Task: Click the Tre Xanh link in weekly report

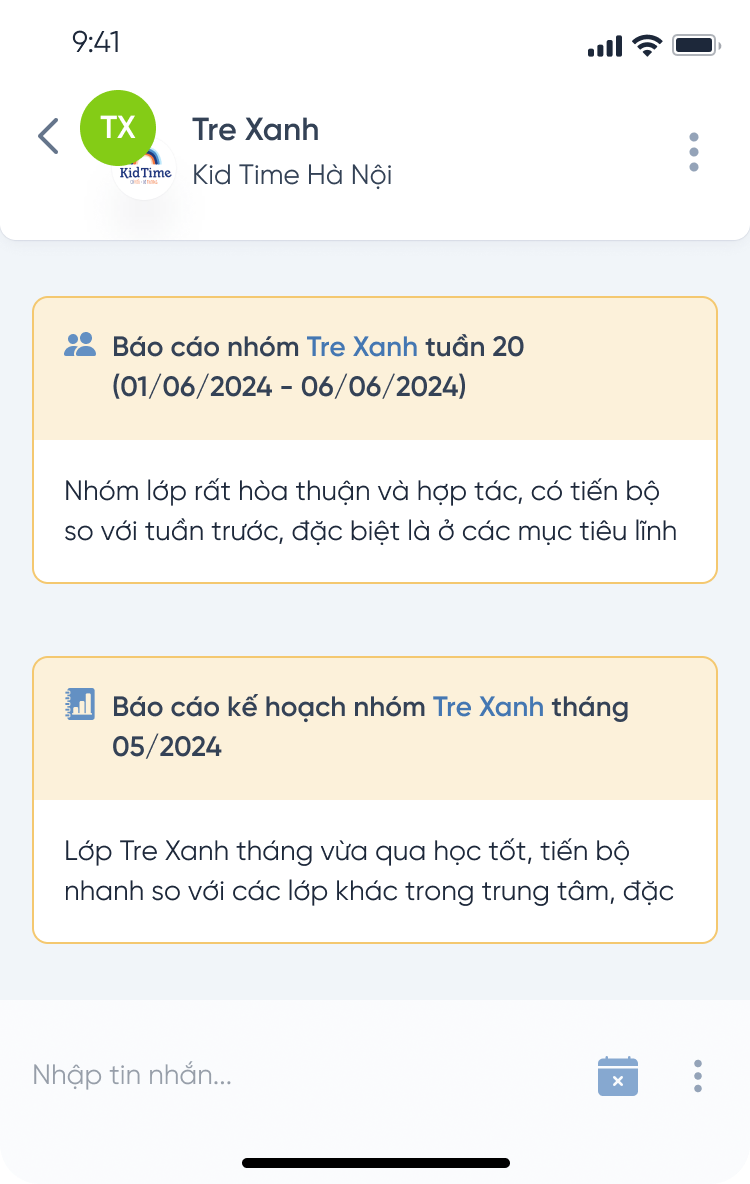Action: click(x=362, y=347)
